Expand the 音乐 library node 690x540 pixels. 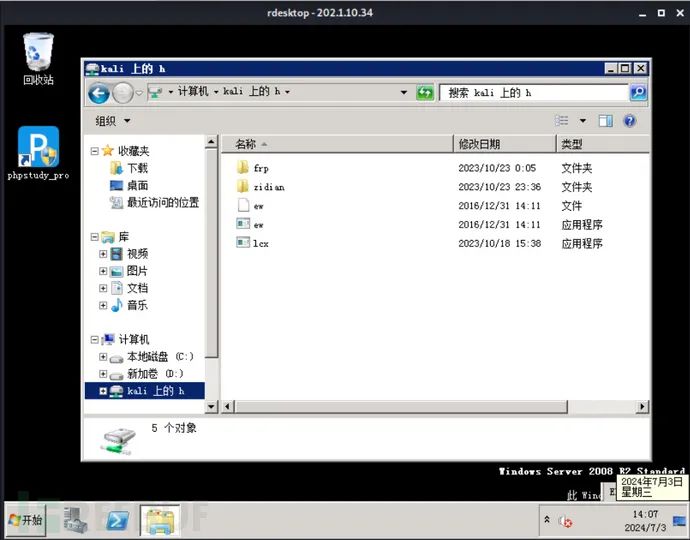tap(103, 305)
